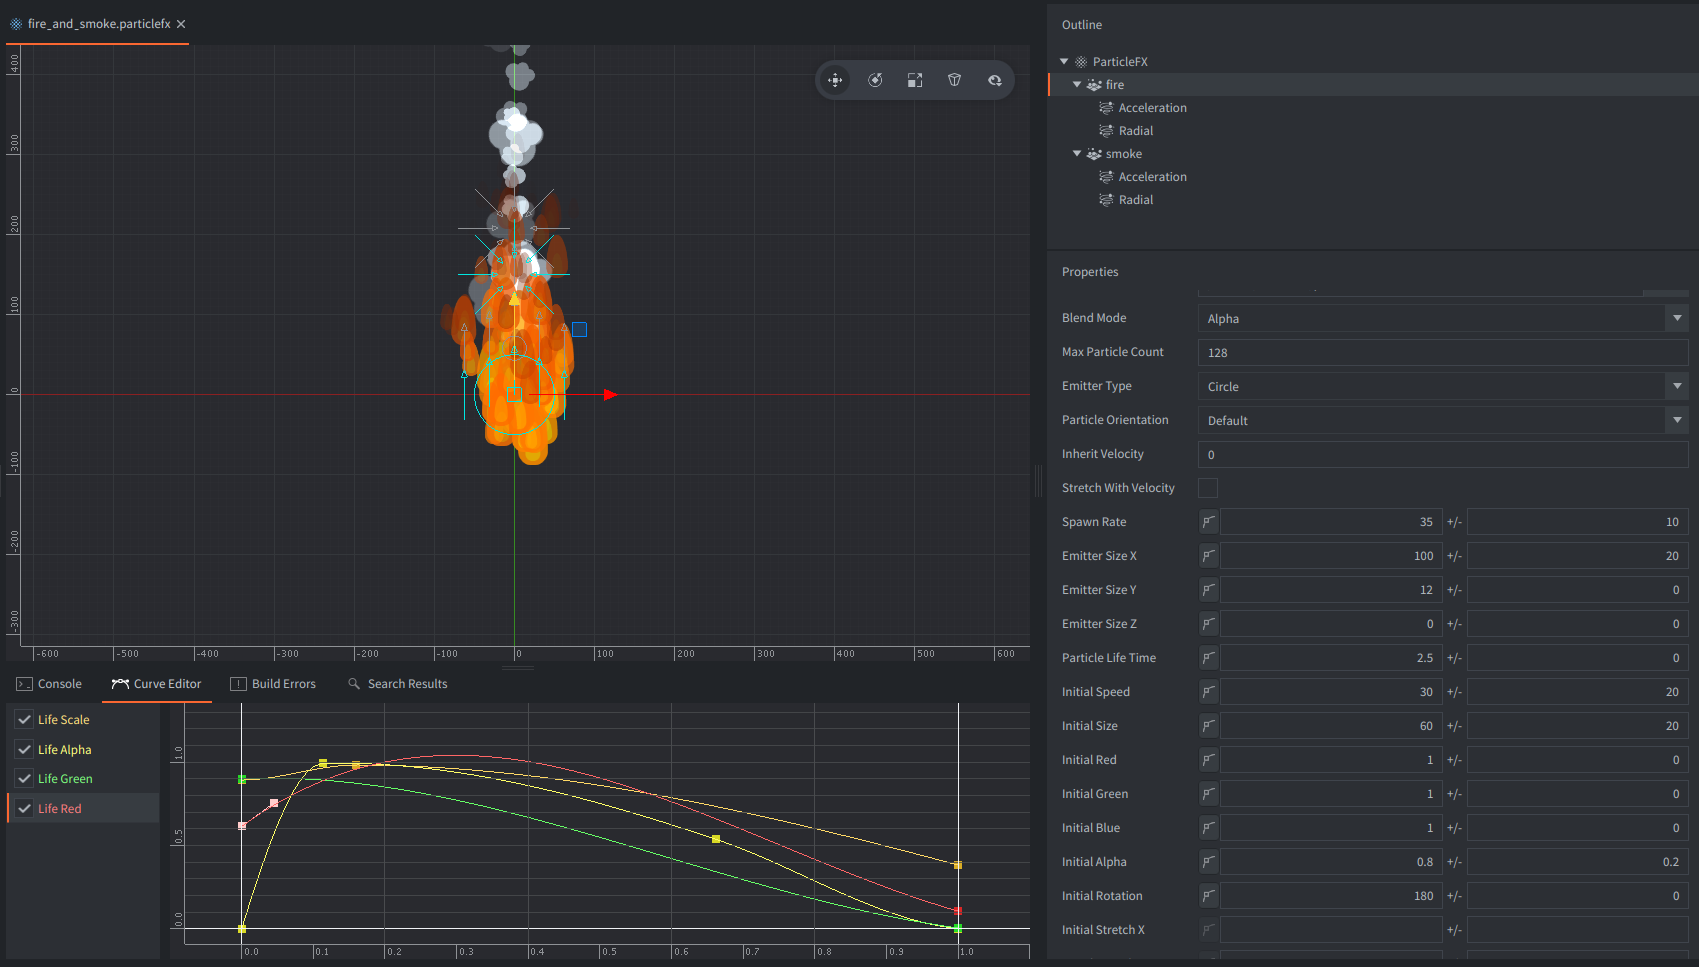
Task: Click the Max Particle Count field
Action: [1443, 353]
